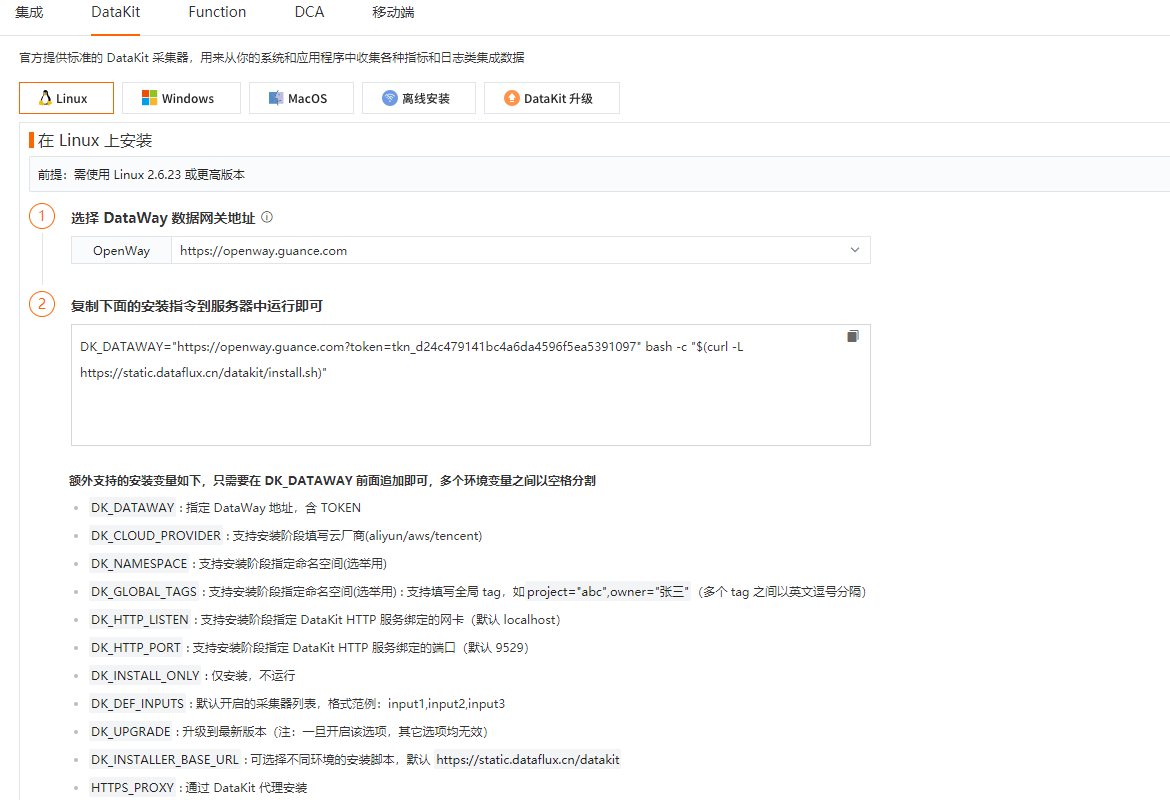Open the Function tab
The image size is (1170, 800).
pyautogui.click(x=217, y=13)
